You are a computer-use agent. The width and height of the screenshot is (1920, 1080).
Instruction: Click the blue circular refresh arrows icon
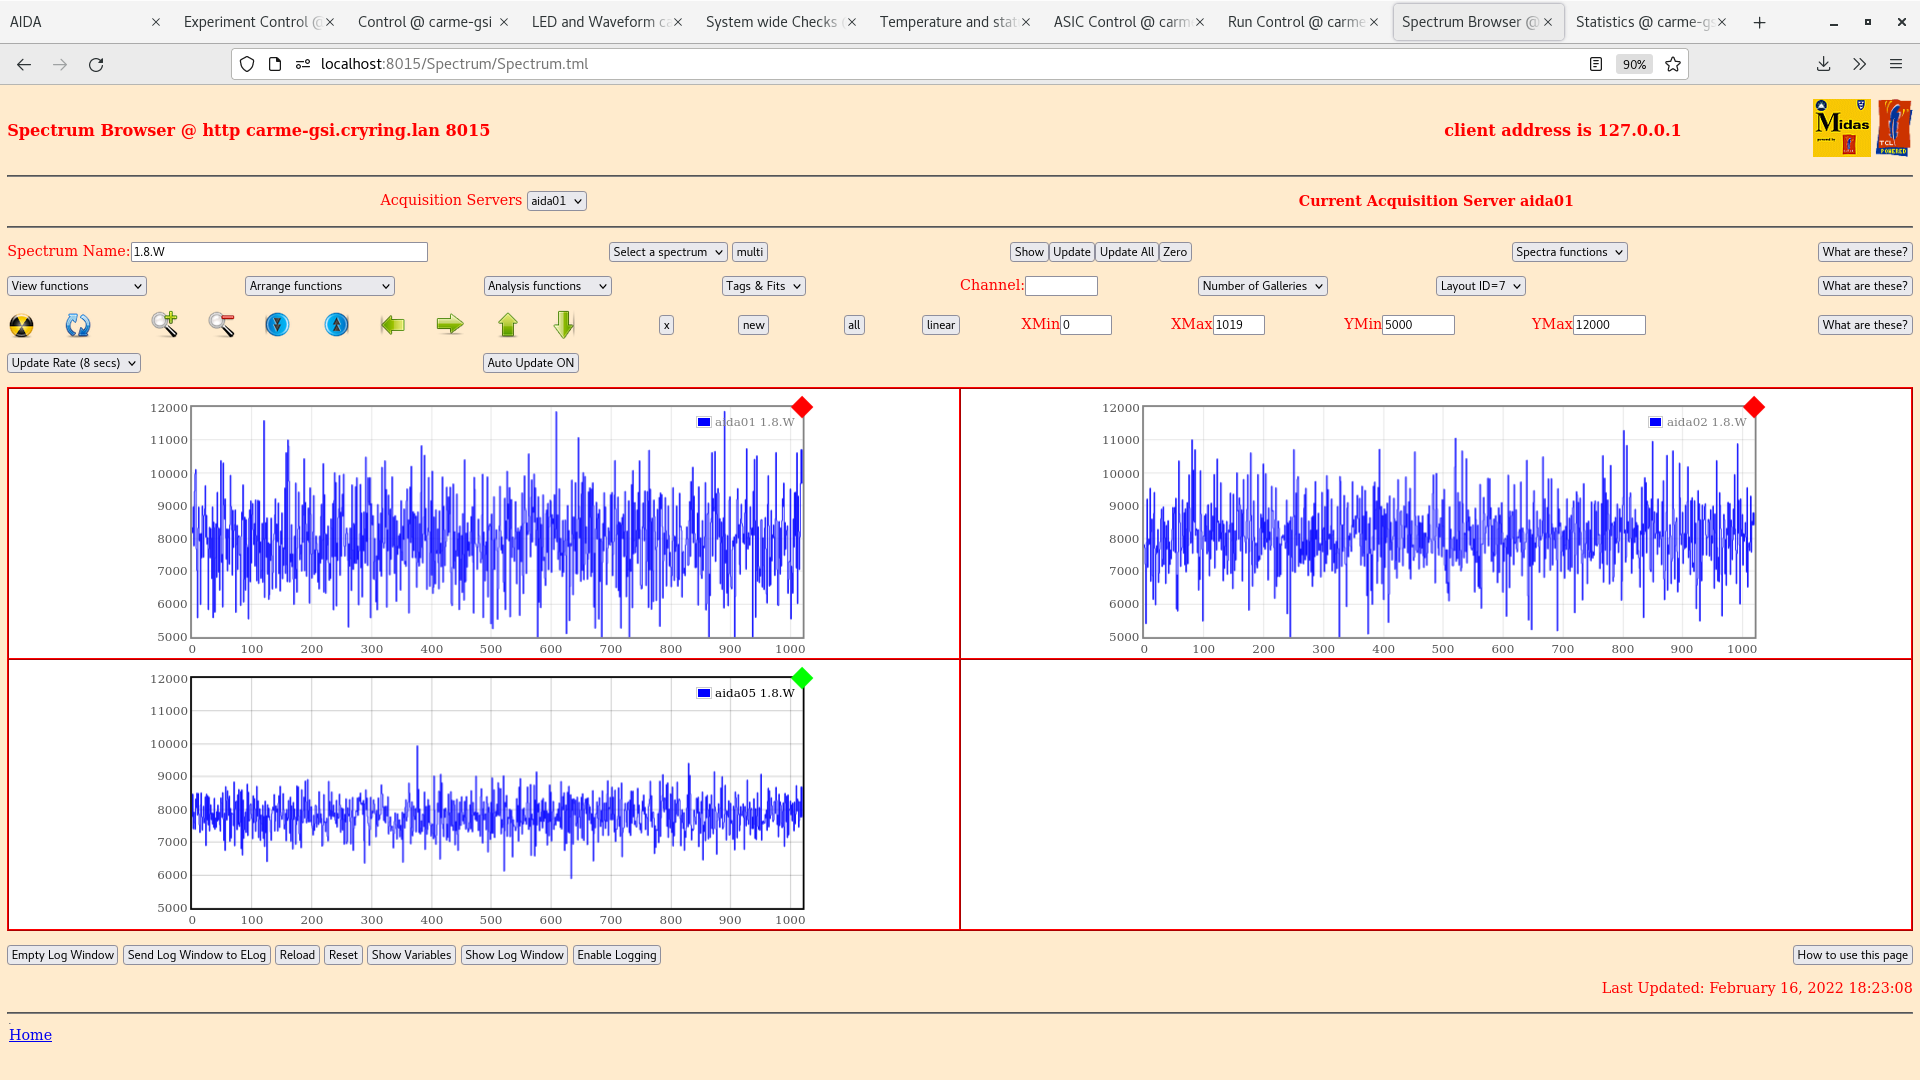tap(78, 325)
